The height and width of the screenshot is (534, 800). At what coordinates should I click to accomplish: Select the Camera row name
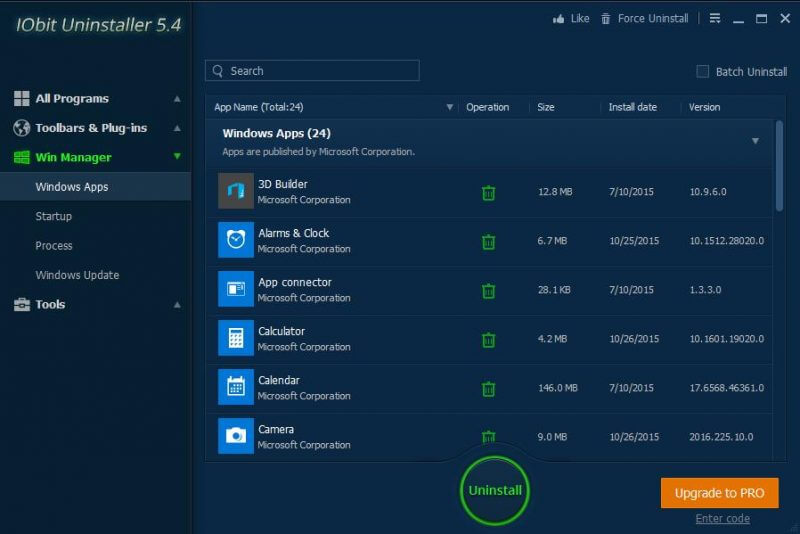276,429
